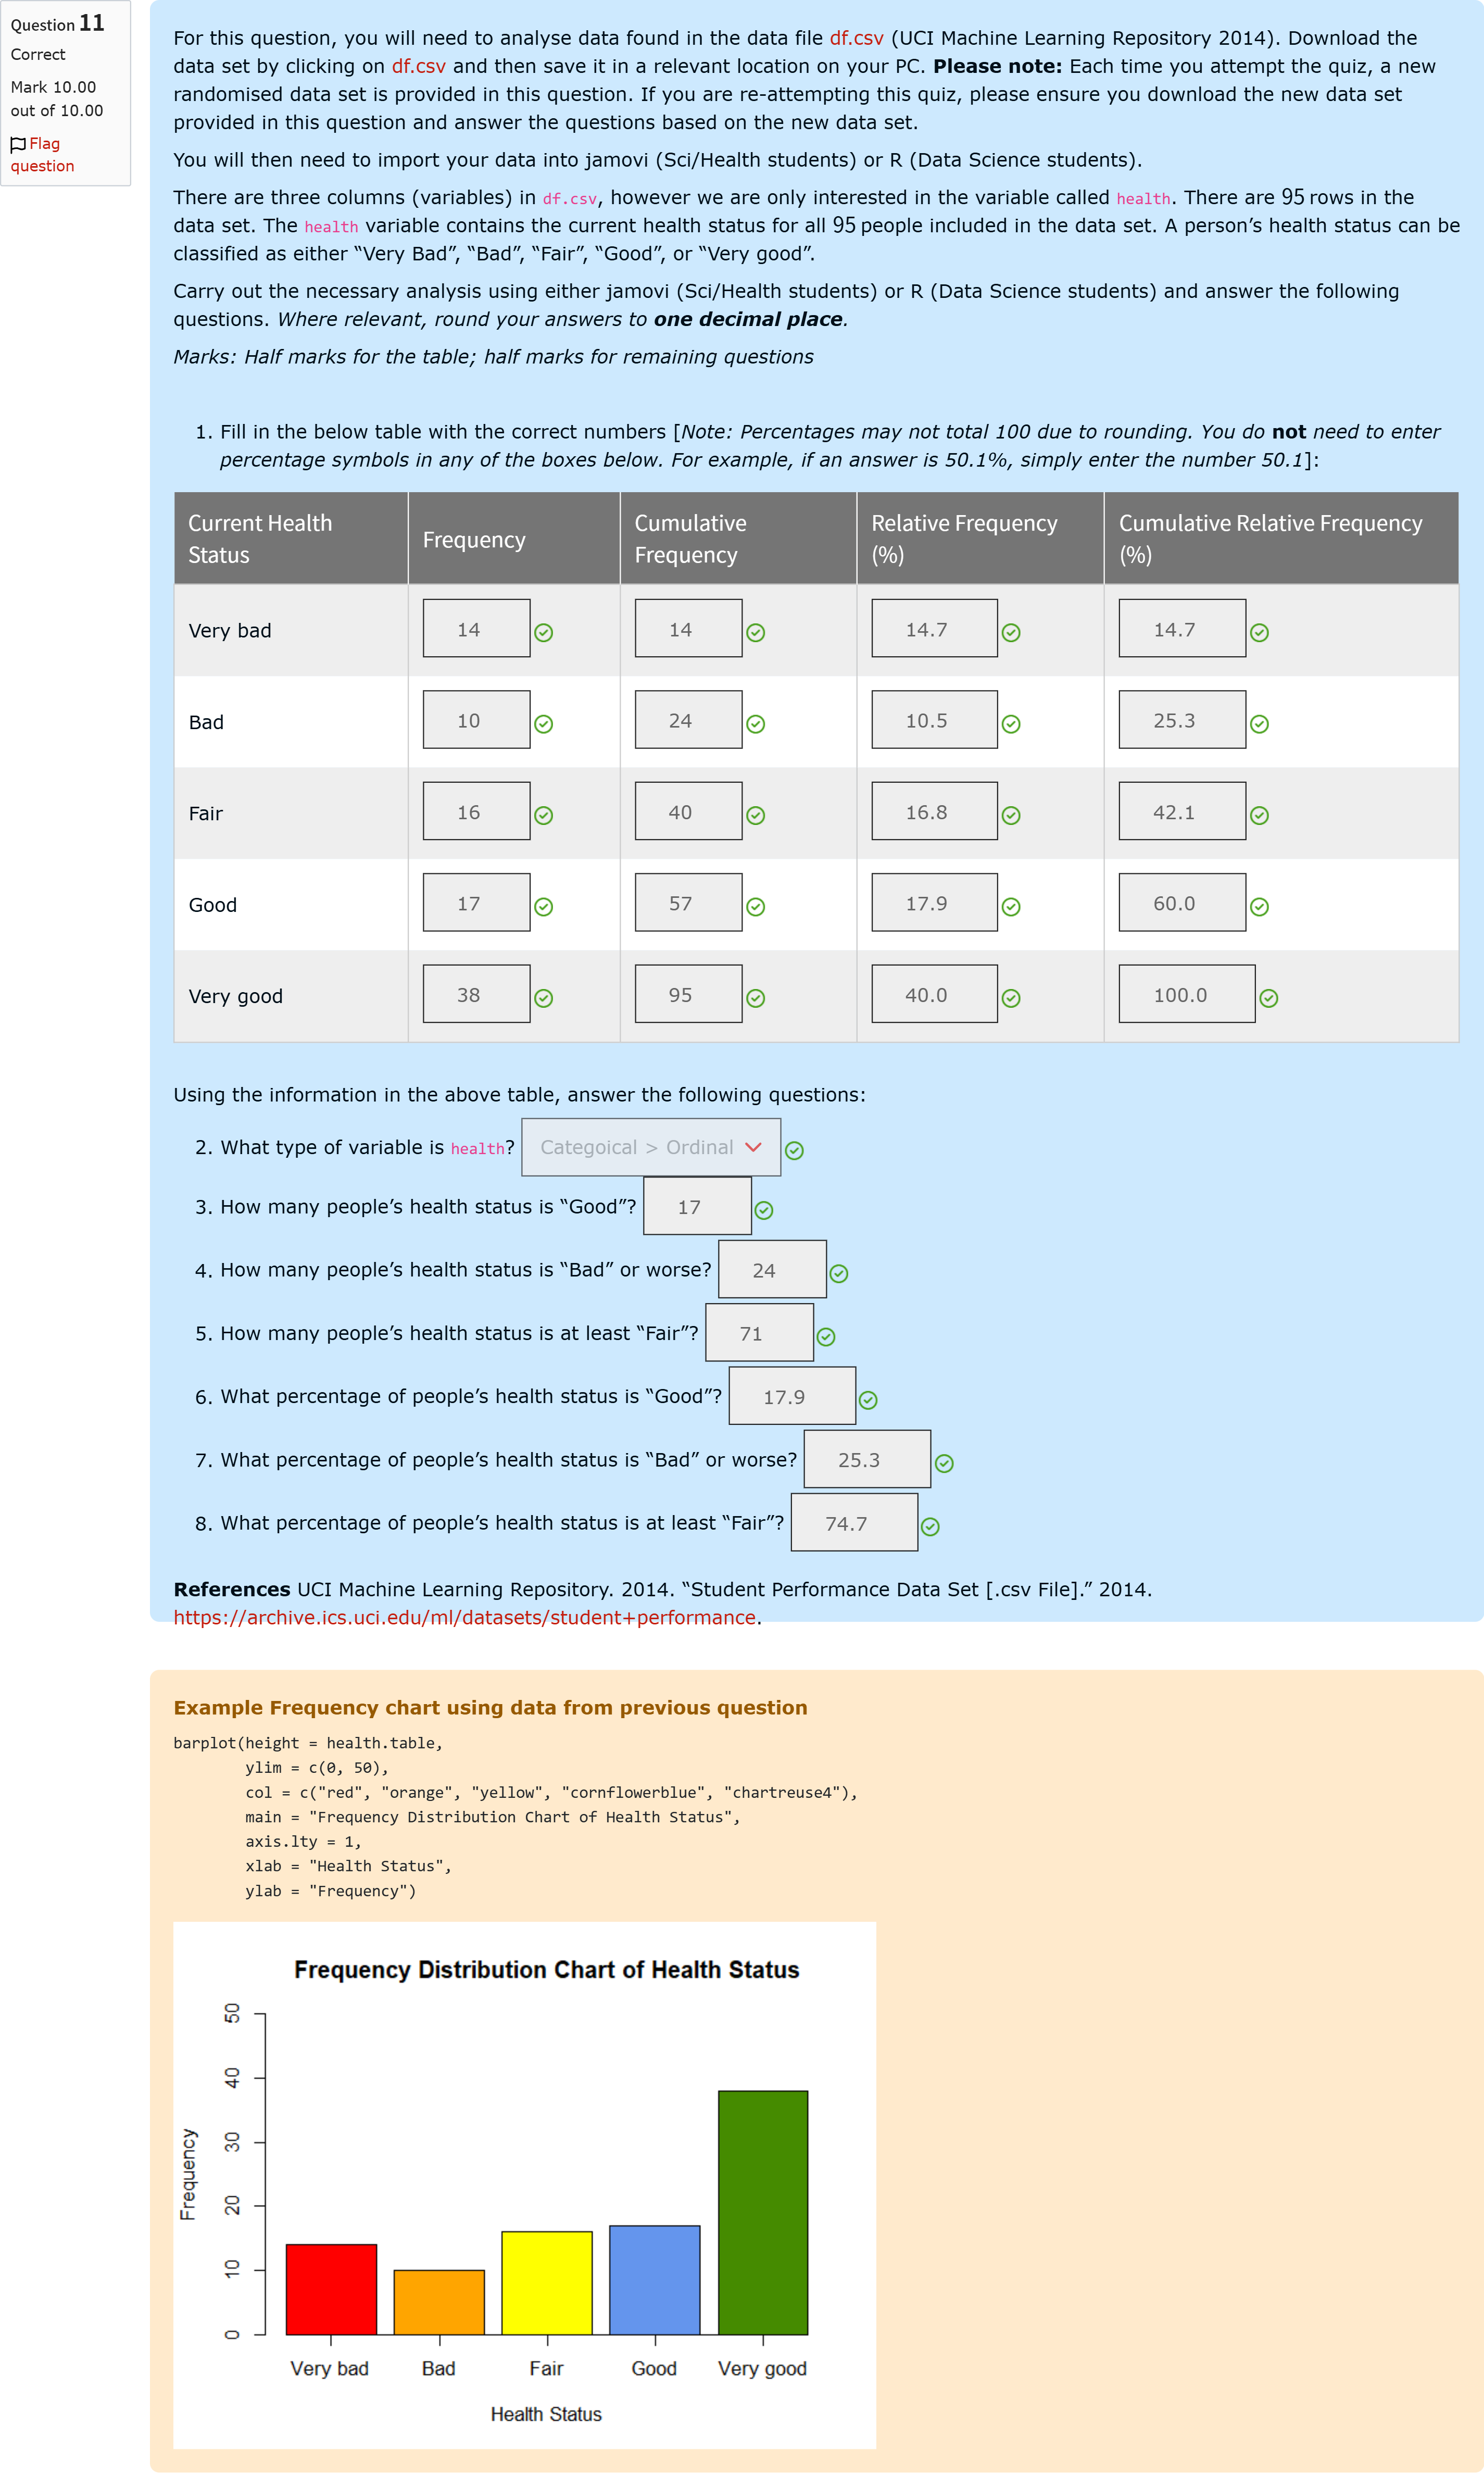Image resolution: width=1484 pixels, height=2490 pixels.
Task: Click checkmark next to 74.7 percentage answer
Action: point(930,1526)
